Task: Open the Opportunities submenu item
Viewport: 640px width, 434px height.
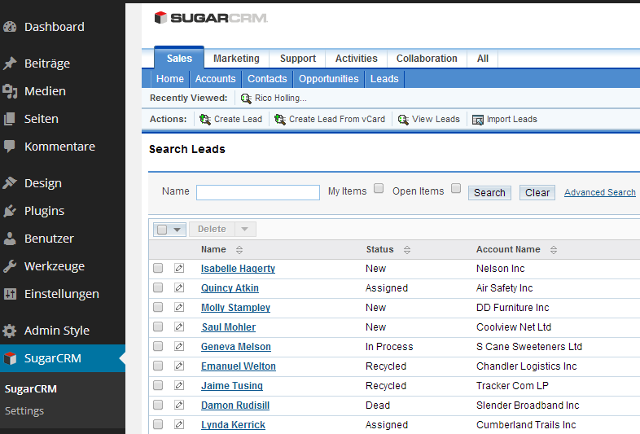Action: point(329,78)
